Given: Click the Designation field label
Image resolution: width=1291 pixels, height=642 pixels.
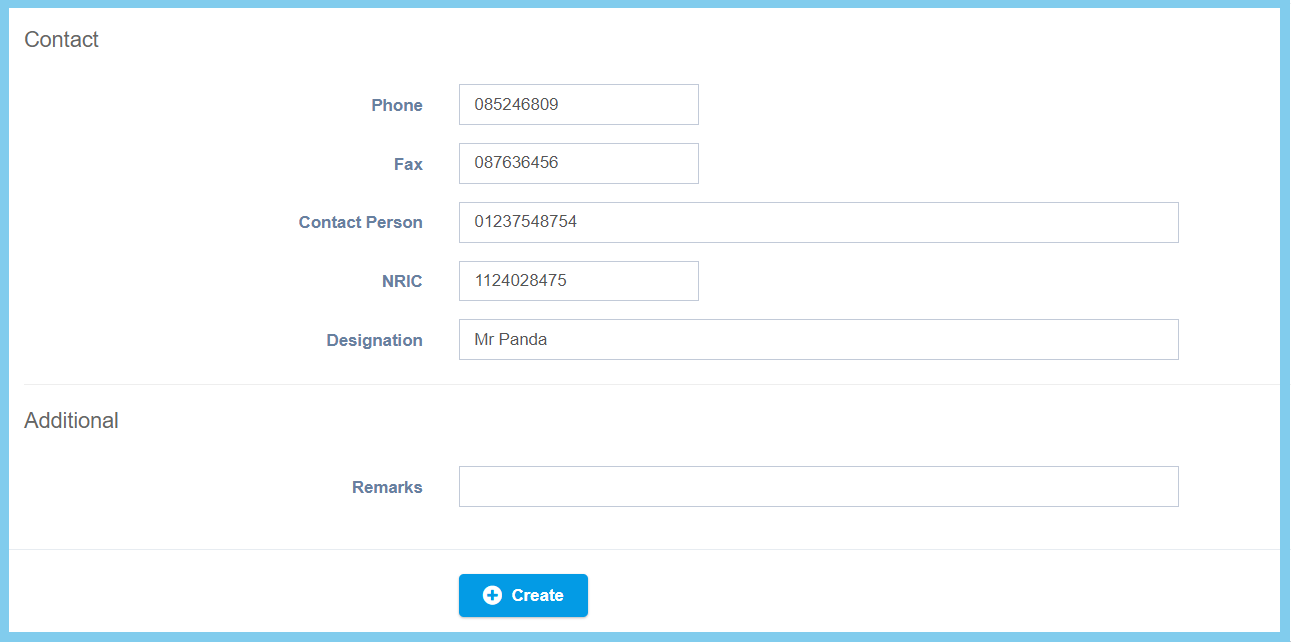Looking at the screenshot, I should click(374, 340).
